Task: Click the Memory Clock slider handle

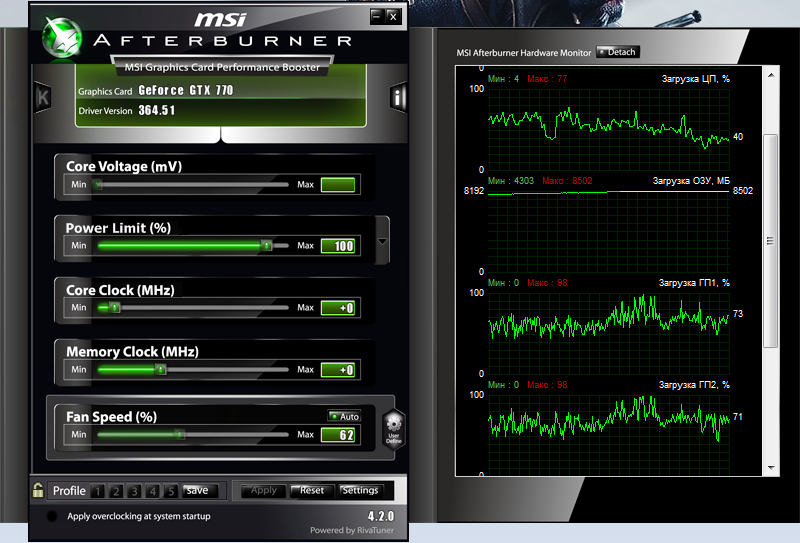Action: pyautogui.click(x=161, y=369)
